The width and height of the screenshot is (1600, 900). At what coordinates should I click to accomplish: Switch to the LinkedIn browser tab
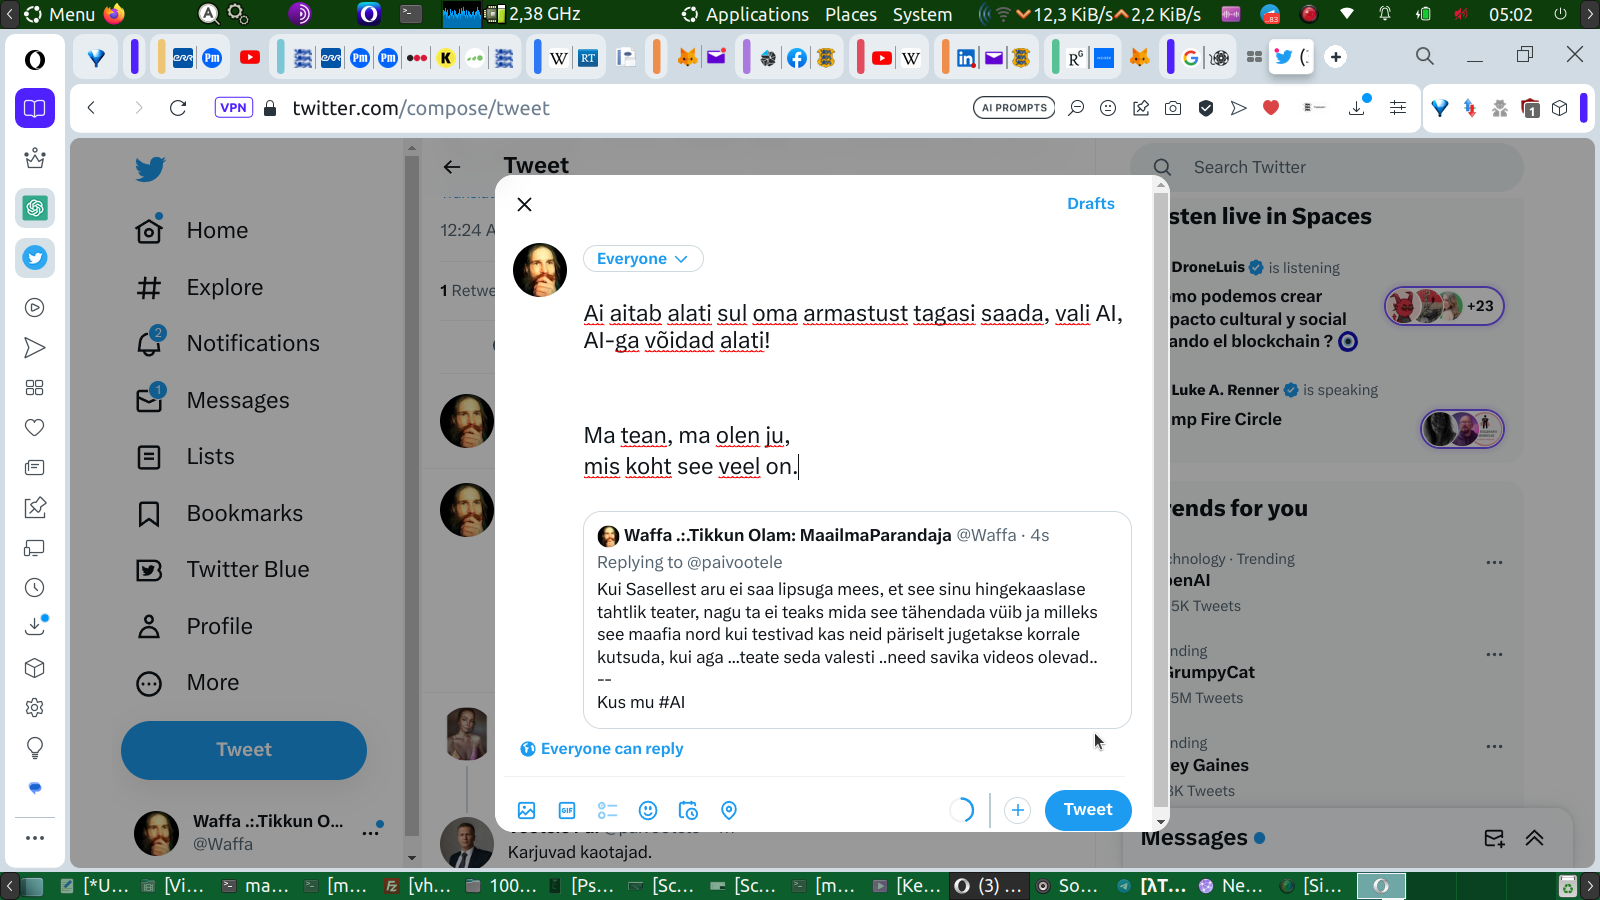[x=966, y=58]
